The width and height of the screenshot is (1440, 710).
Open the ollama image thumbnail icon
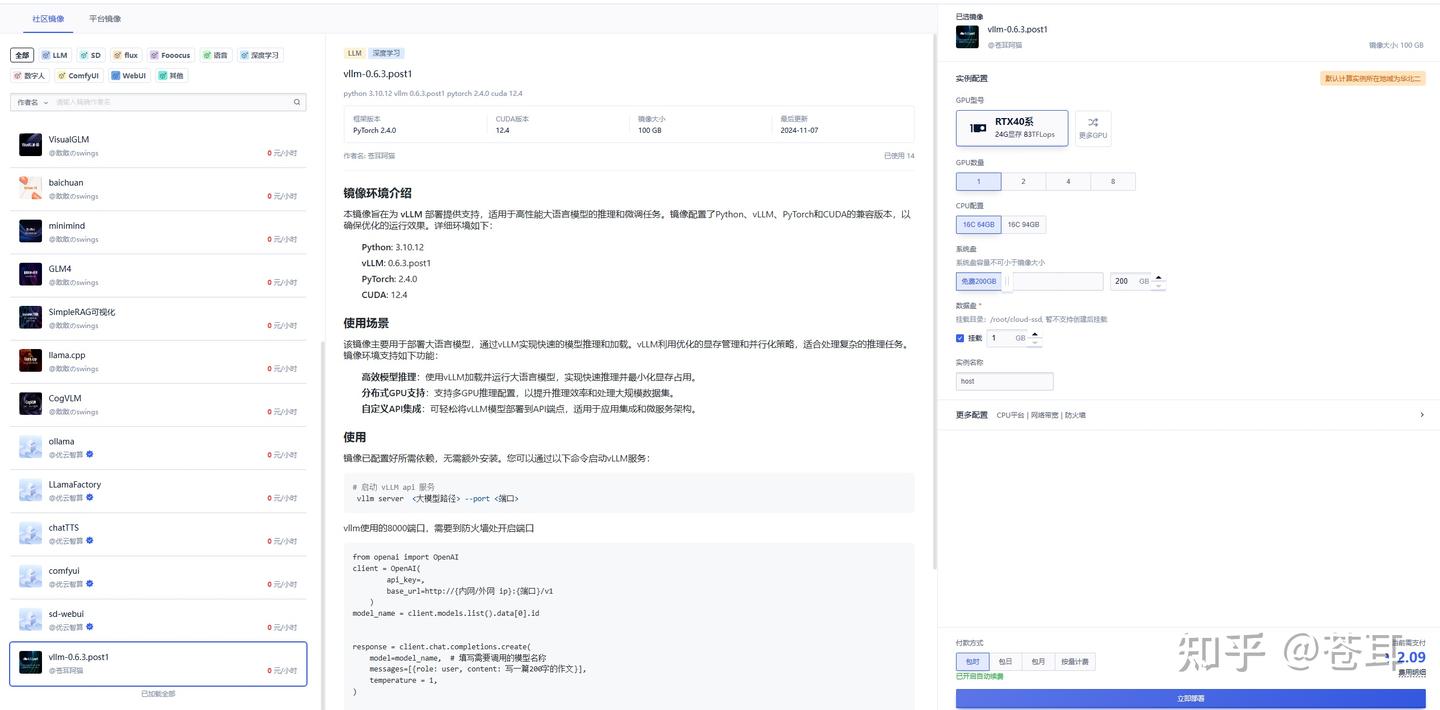point(30,446)
